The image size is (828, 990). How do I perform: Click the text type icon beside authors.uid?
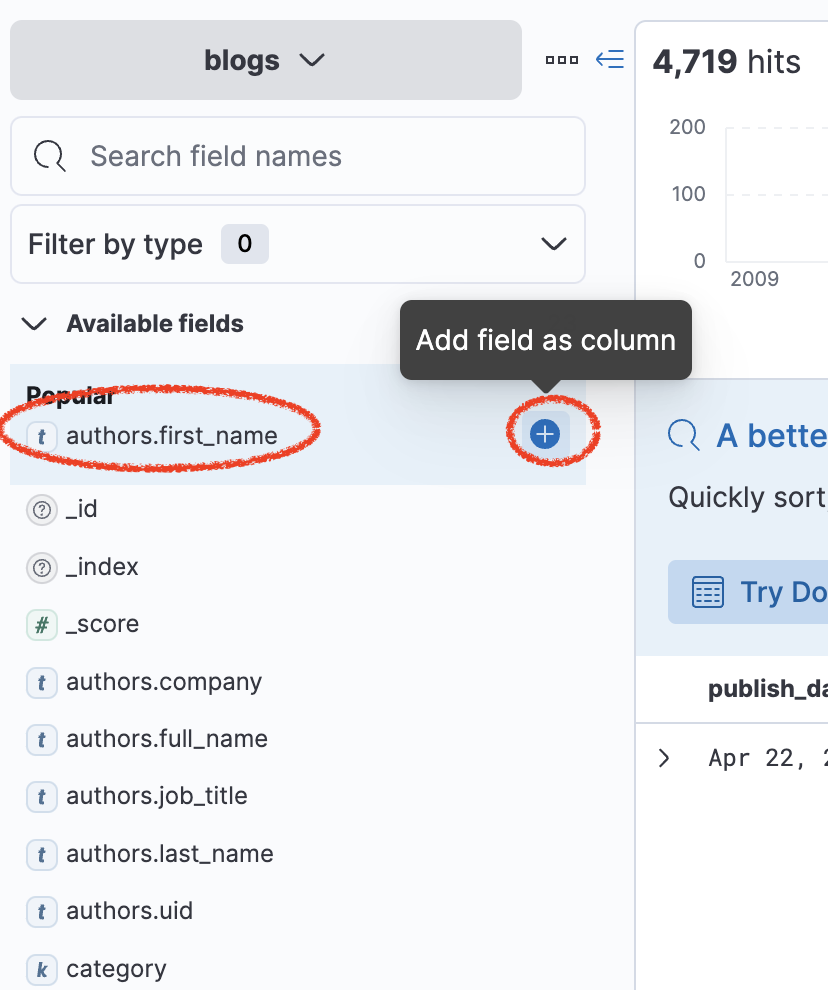pyautogui.click(x=42, y=912)
